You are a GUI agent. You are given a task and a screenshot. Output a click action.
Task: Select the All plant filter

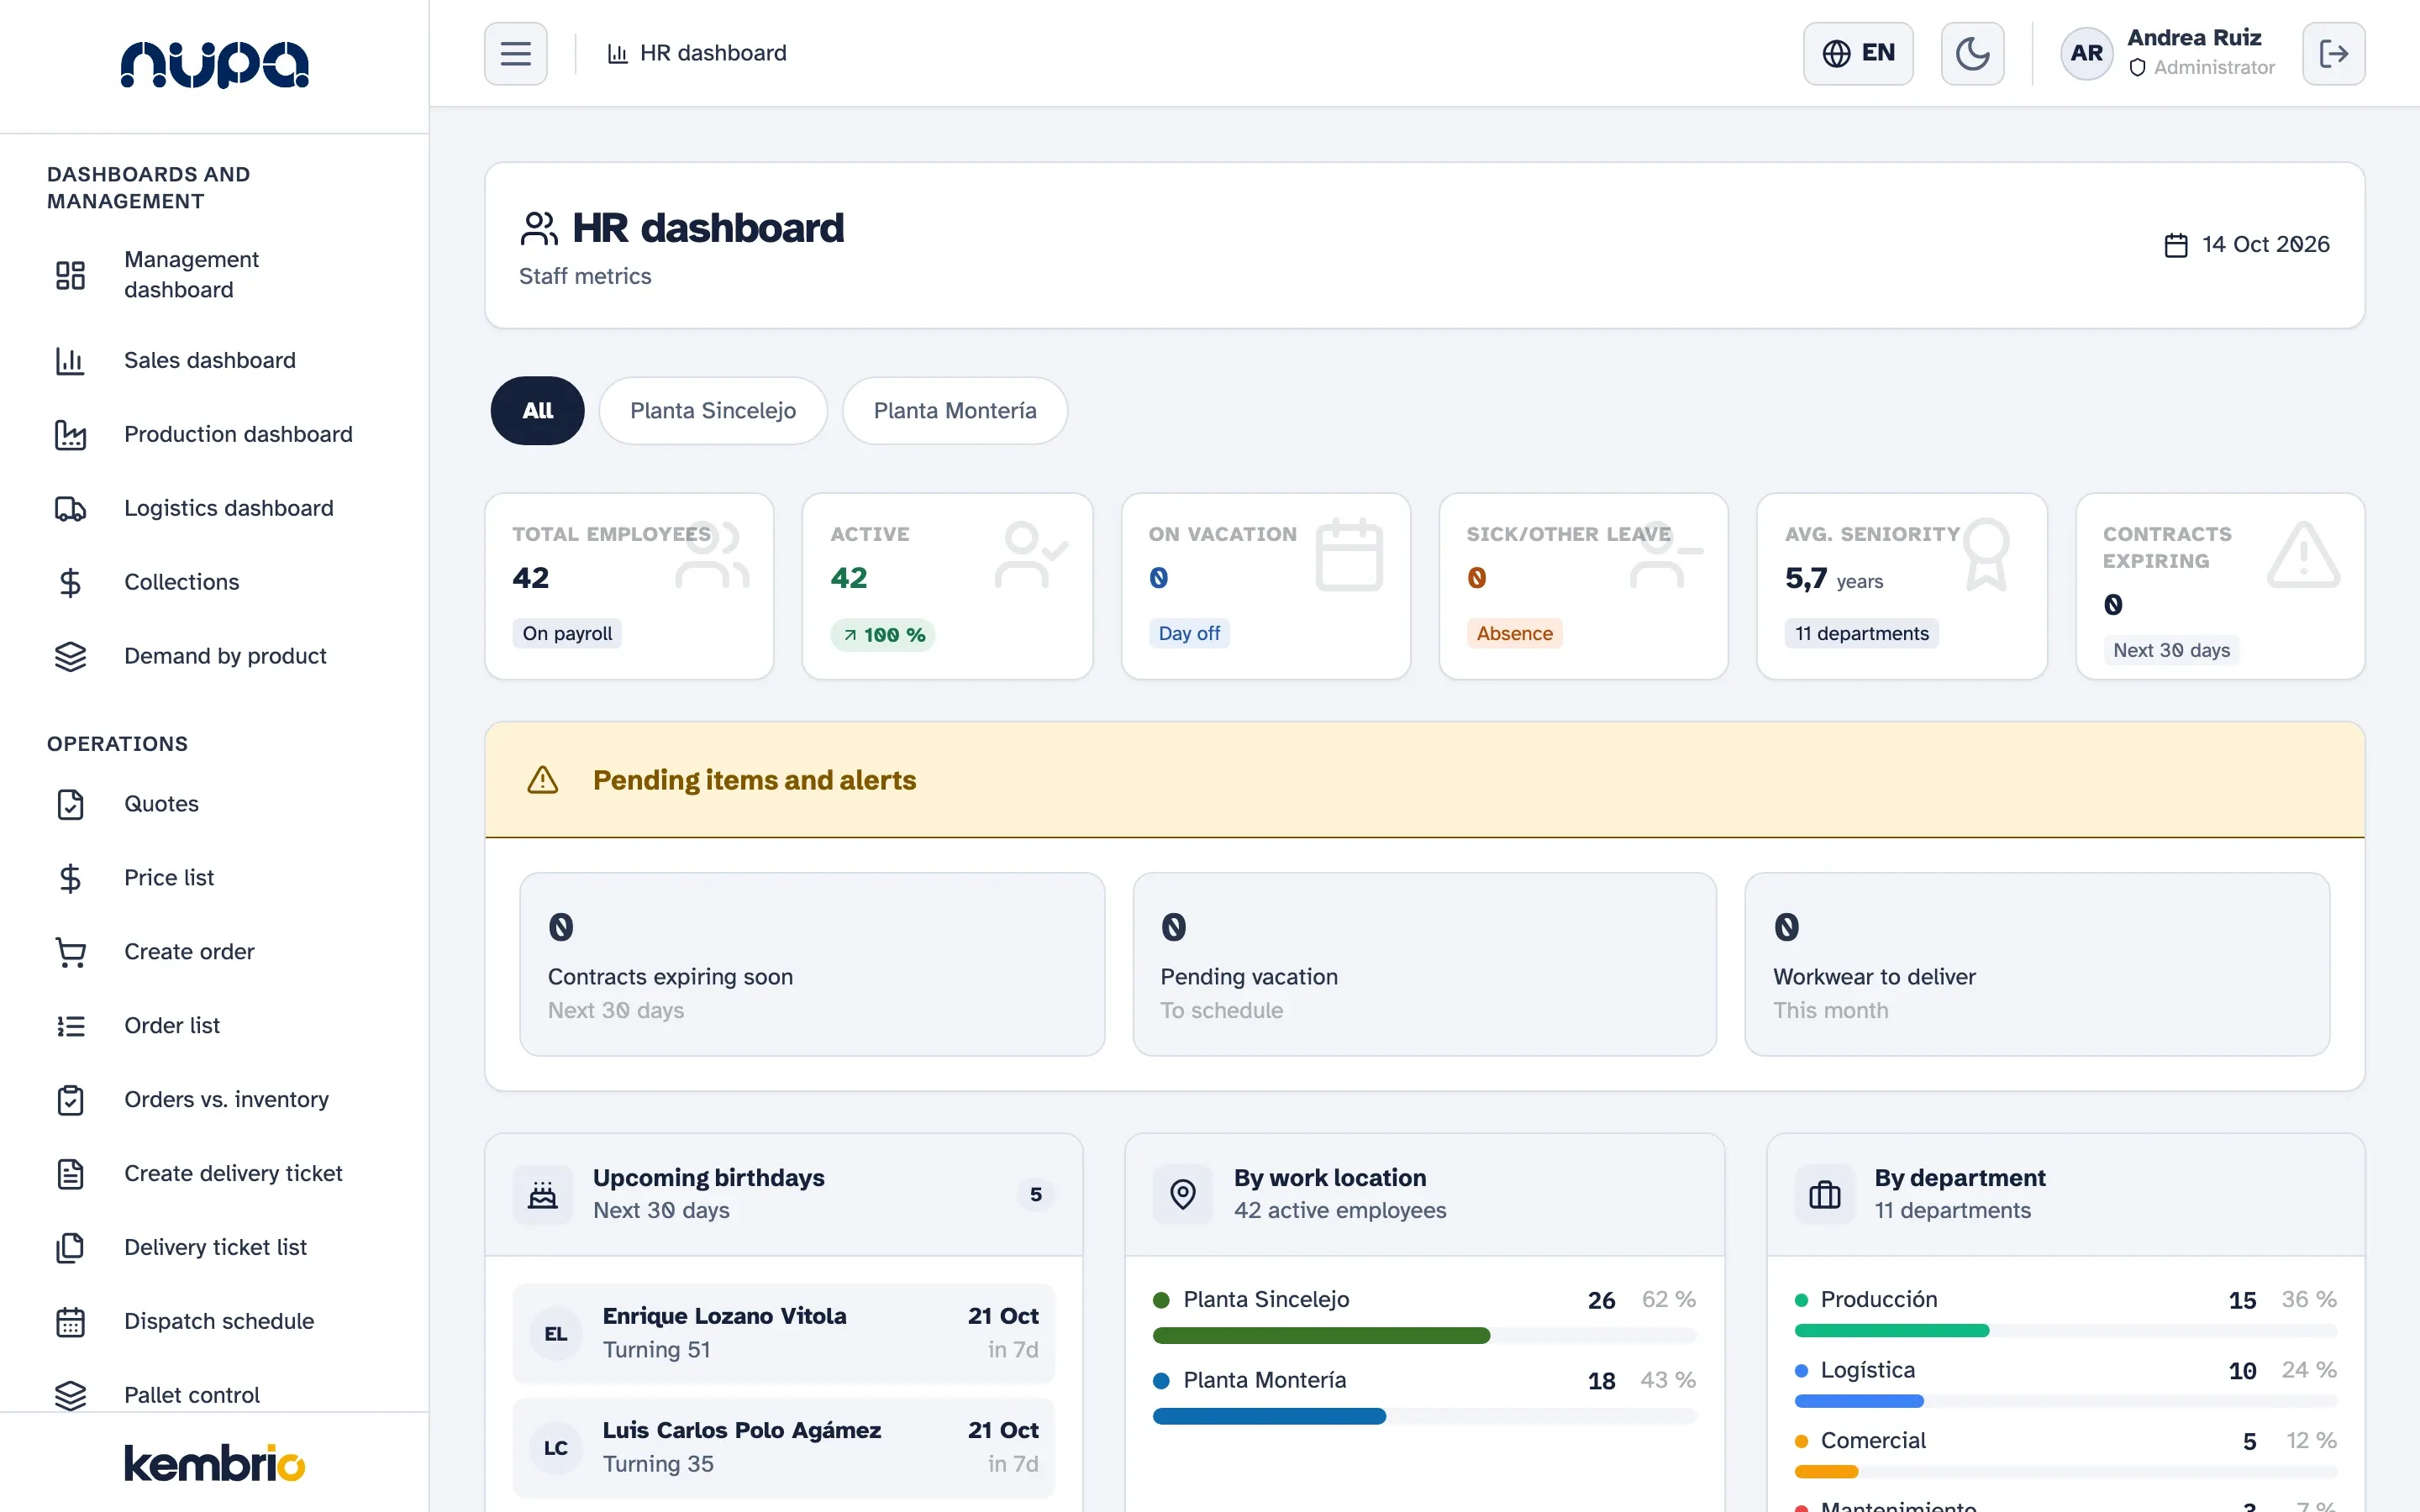click(537, 410)
